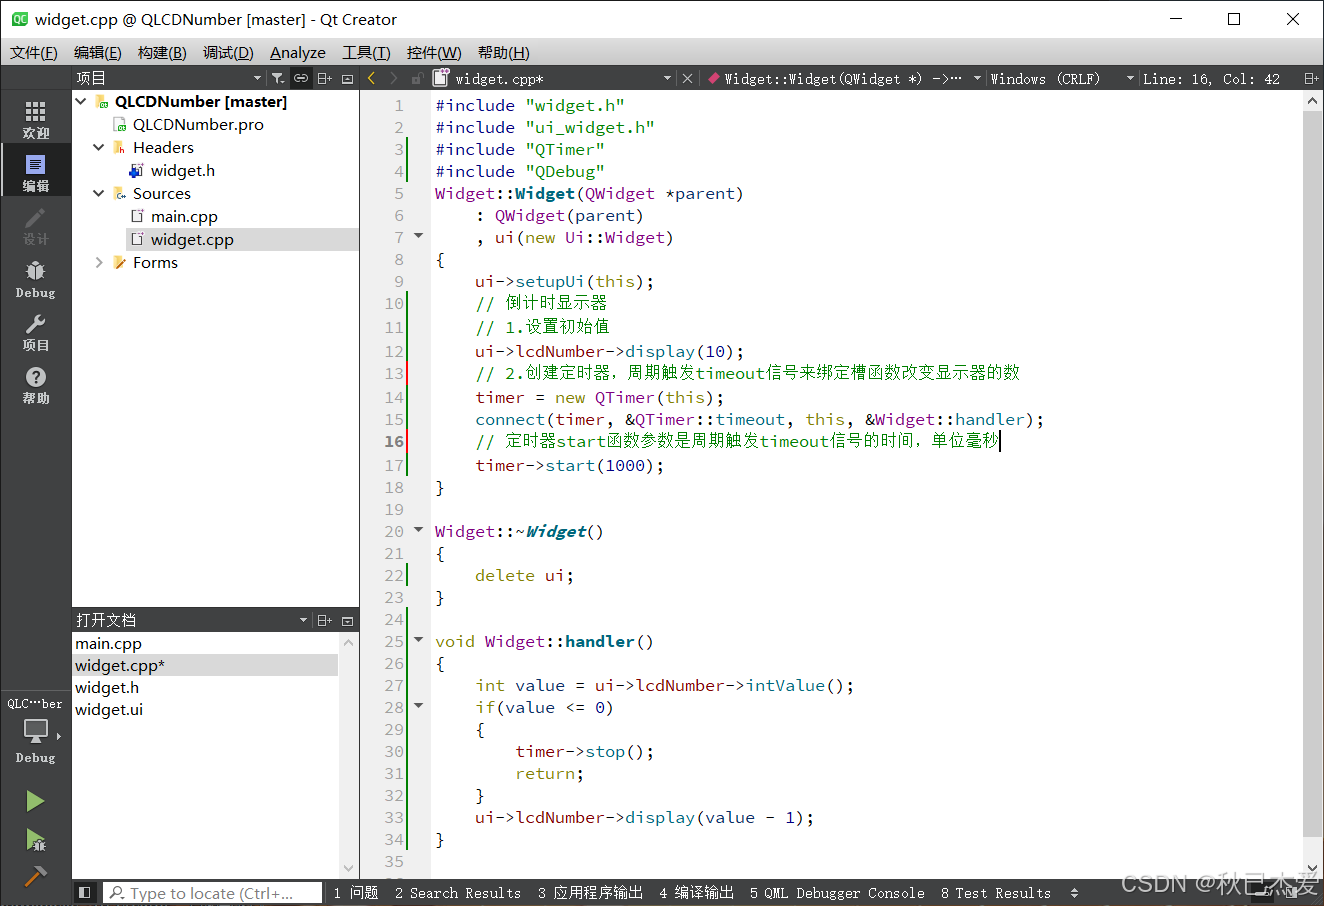Open the QLC…ber kit selector

point(35,730)
